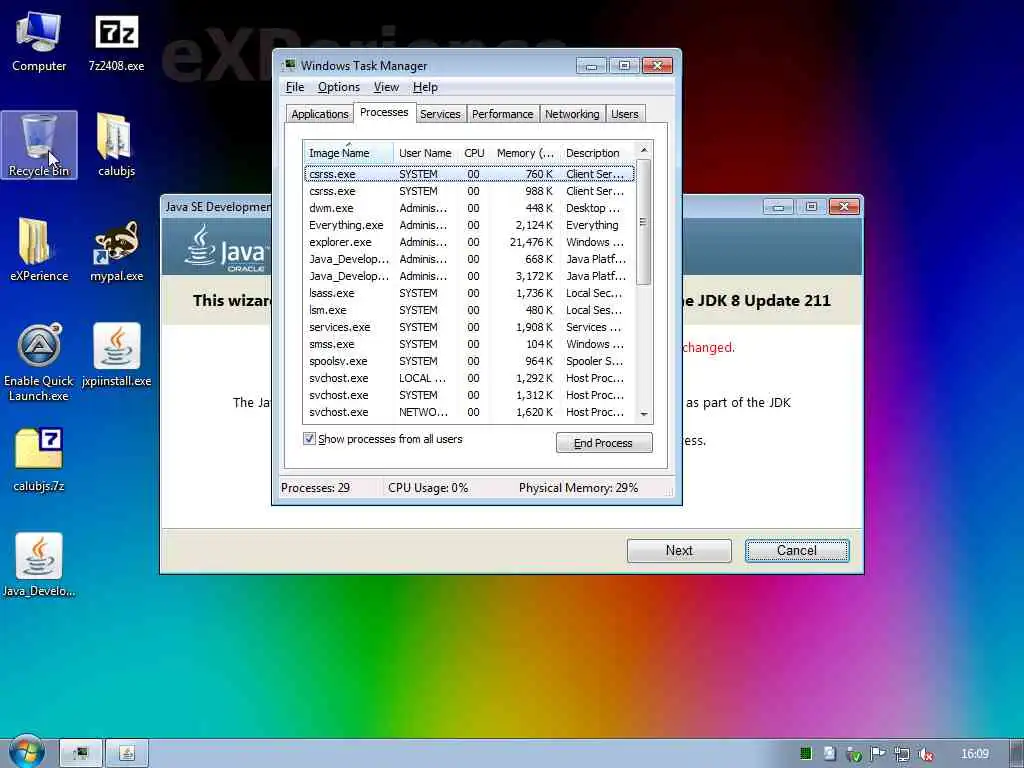
Task: Click the Show desktop strip in taskbar
Action: click(1016, 754)
